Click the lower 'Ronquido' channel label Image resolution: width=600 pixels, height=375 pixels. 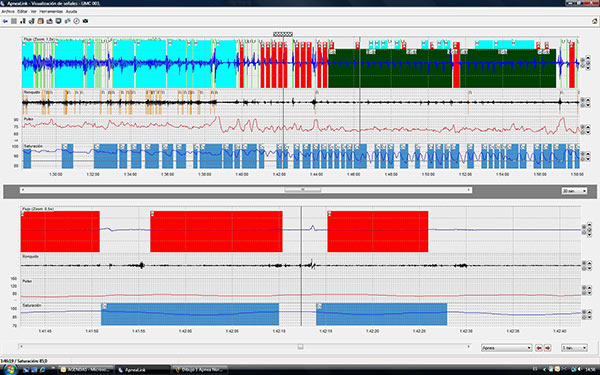31,256
